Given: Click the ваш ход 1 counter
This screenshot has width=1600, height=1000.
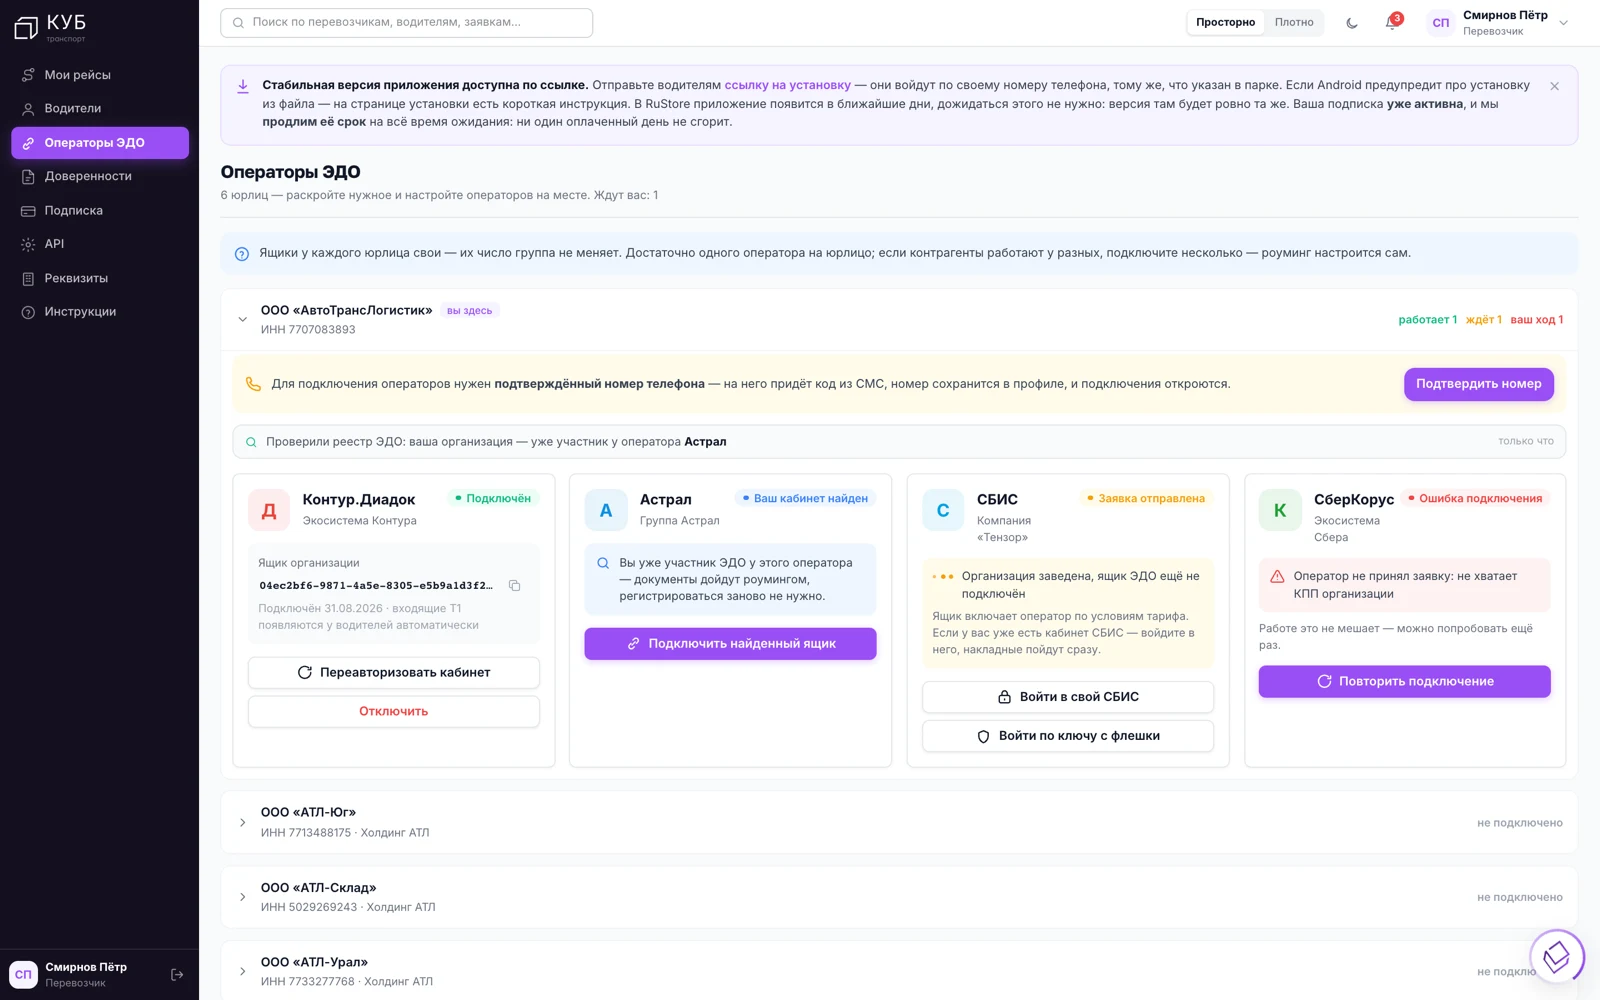Looking at the screenshot, I should point(1537,320).
